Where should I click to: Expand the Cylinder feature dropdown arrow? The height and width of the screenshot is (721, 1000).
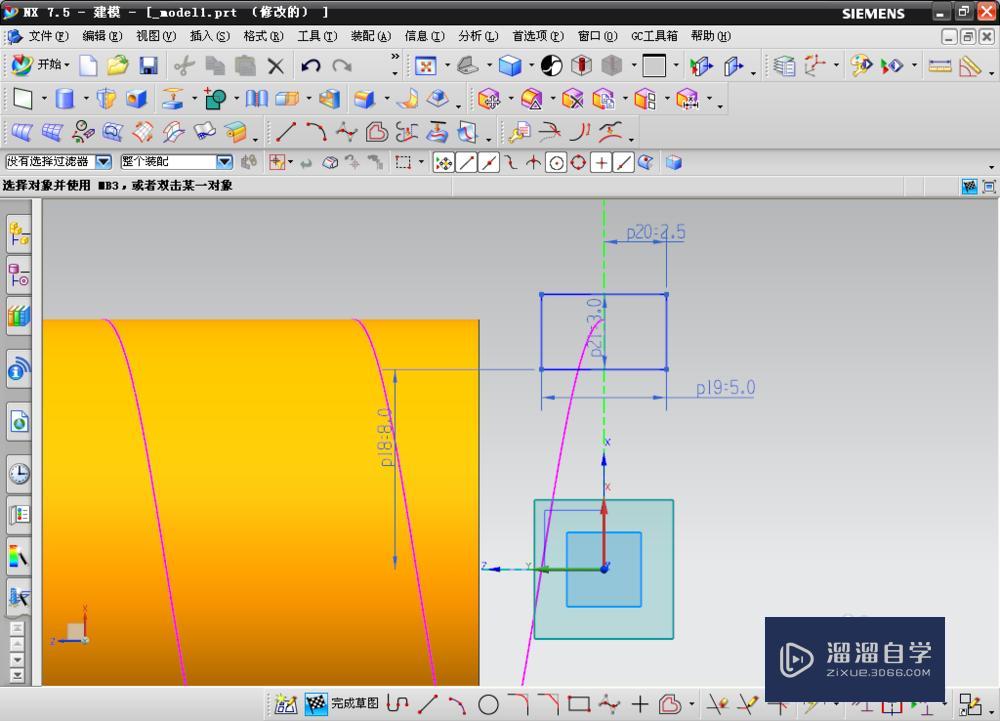[x=85, y=99]
